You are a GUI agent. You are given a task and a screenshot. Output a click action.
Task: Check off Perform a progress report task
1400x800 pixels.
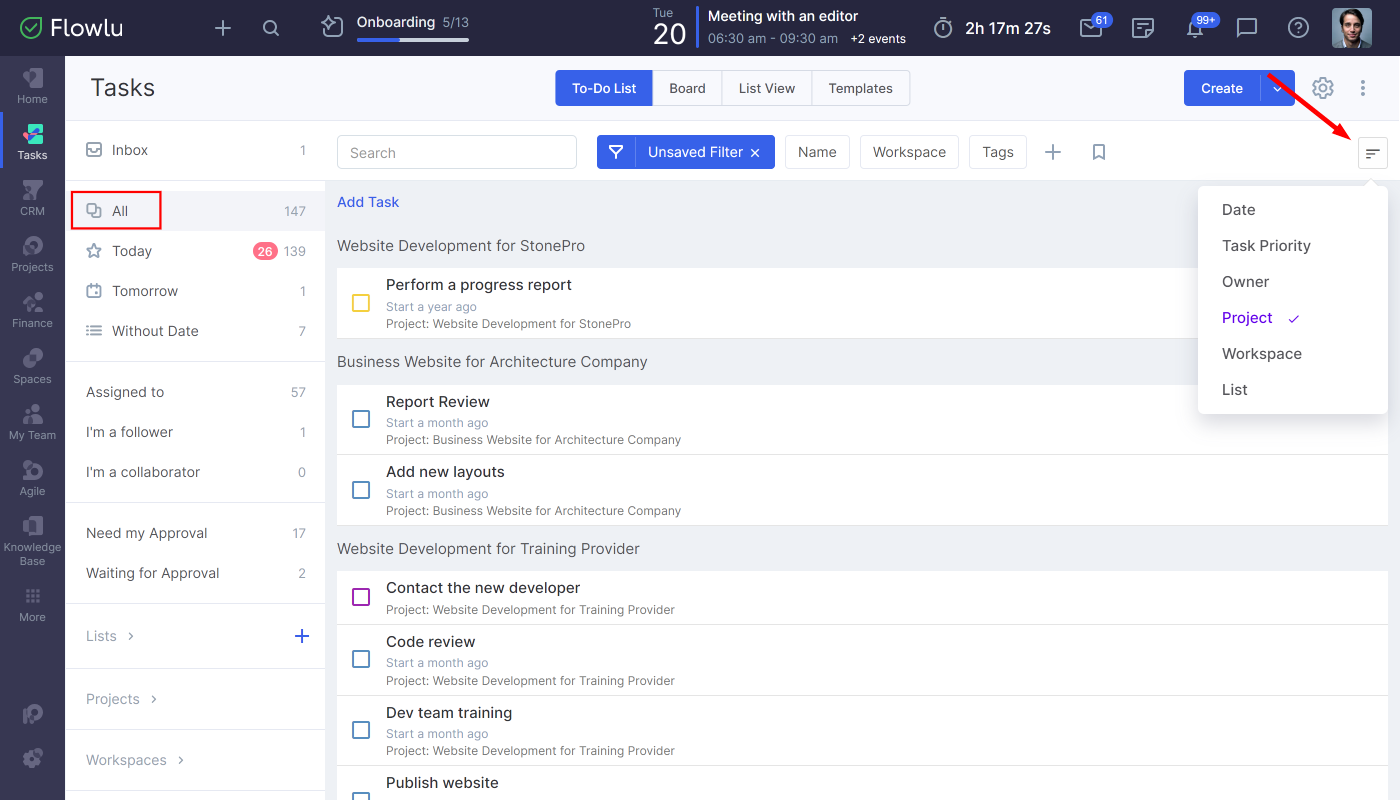(x=361, y=303)
